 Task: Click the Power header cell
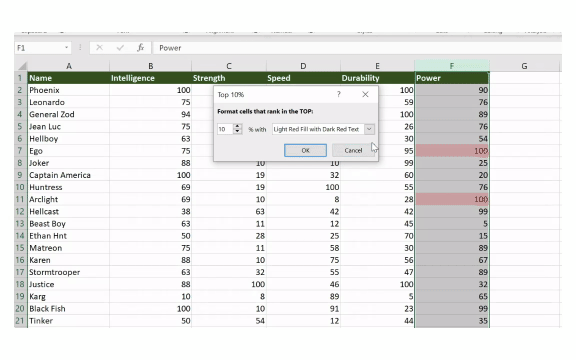(452, 78)
